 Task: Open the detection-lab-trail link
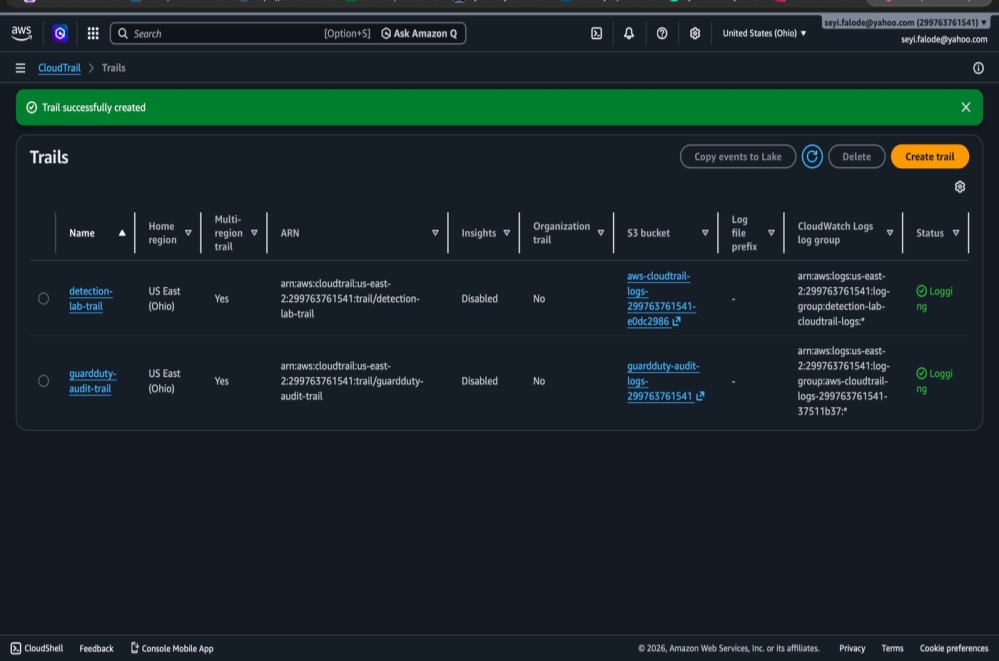(90, 298)
